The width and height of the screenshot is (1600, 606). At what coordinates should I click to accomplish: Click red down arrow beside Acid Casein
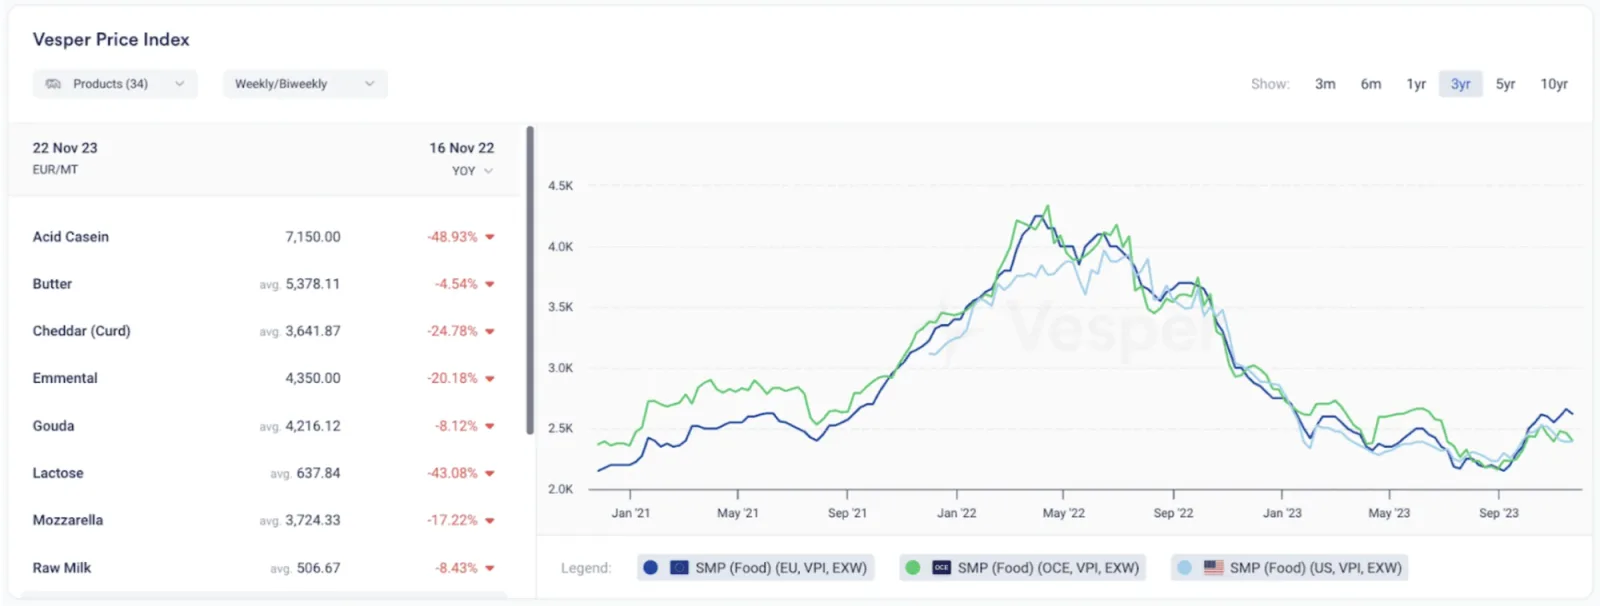[x=490, y=237]
